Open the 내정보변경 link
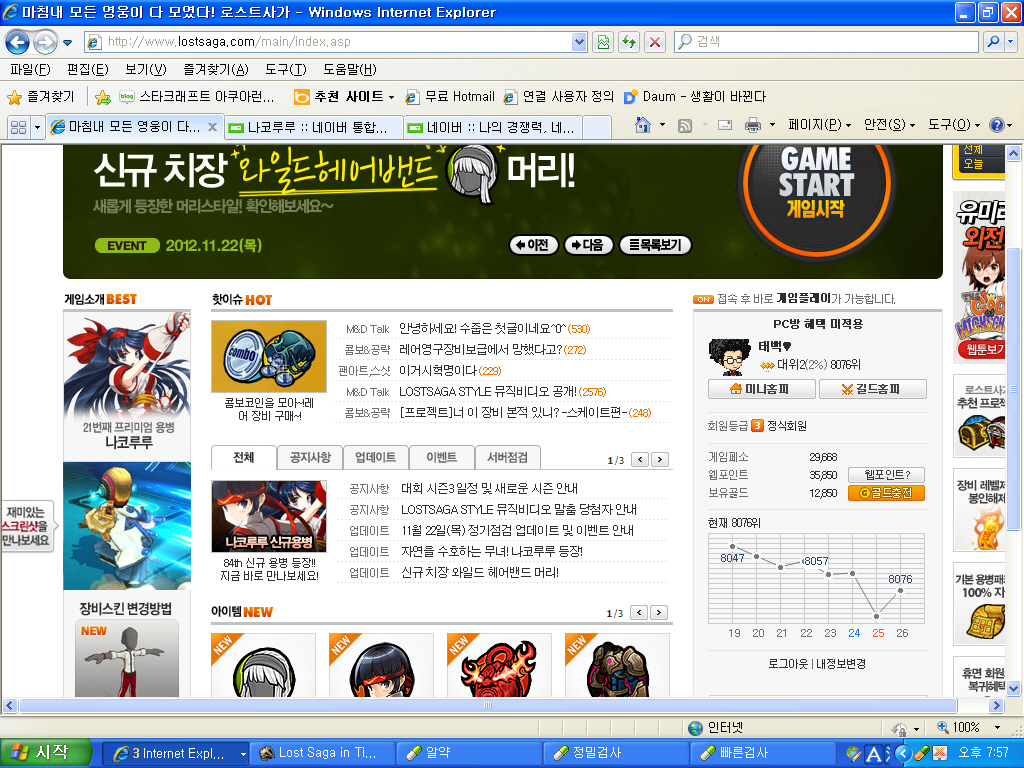1024x768 pixels. (x=840, y=664)
